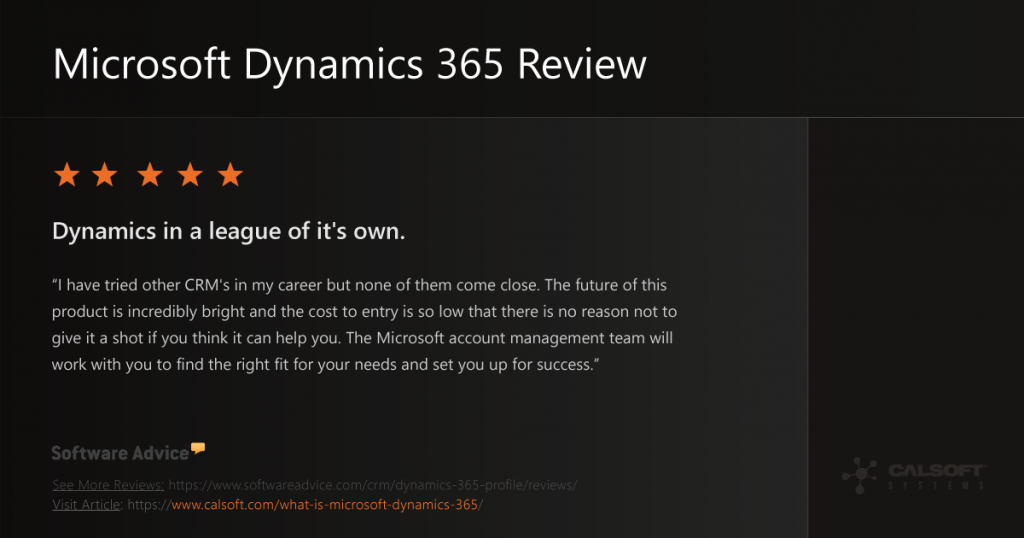Image resolution: width=1024 pixels, height=538 pixels.
Task: Click the Microsoft Dynamics 365 Review title
Action: coord(349,65)
